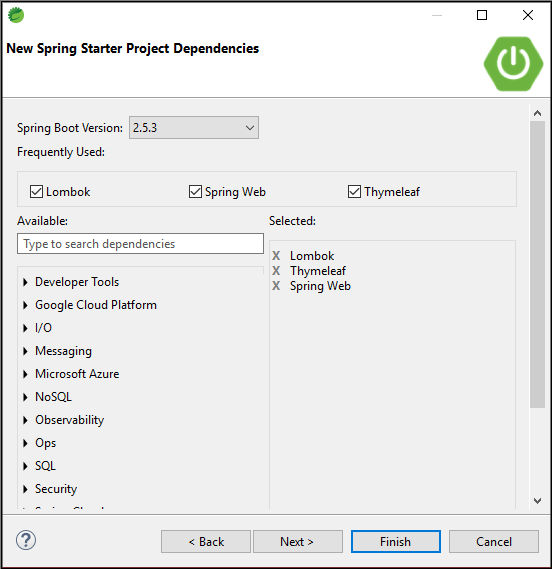Close the dialog with the X button

pyautogui.click(x=528, y=15)
